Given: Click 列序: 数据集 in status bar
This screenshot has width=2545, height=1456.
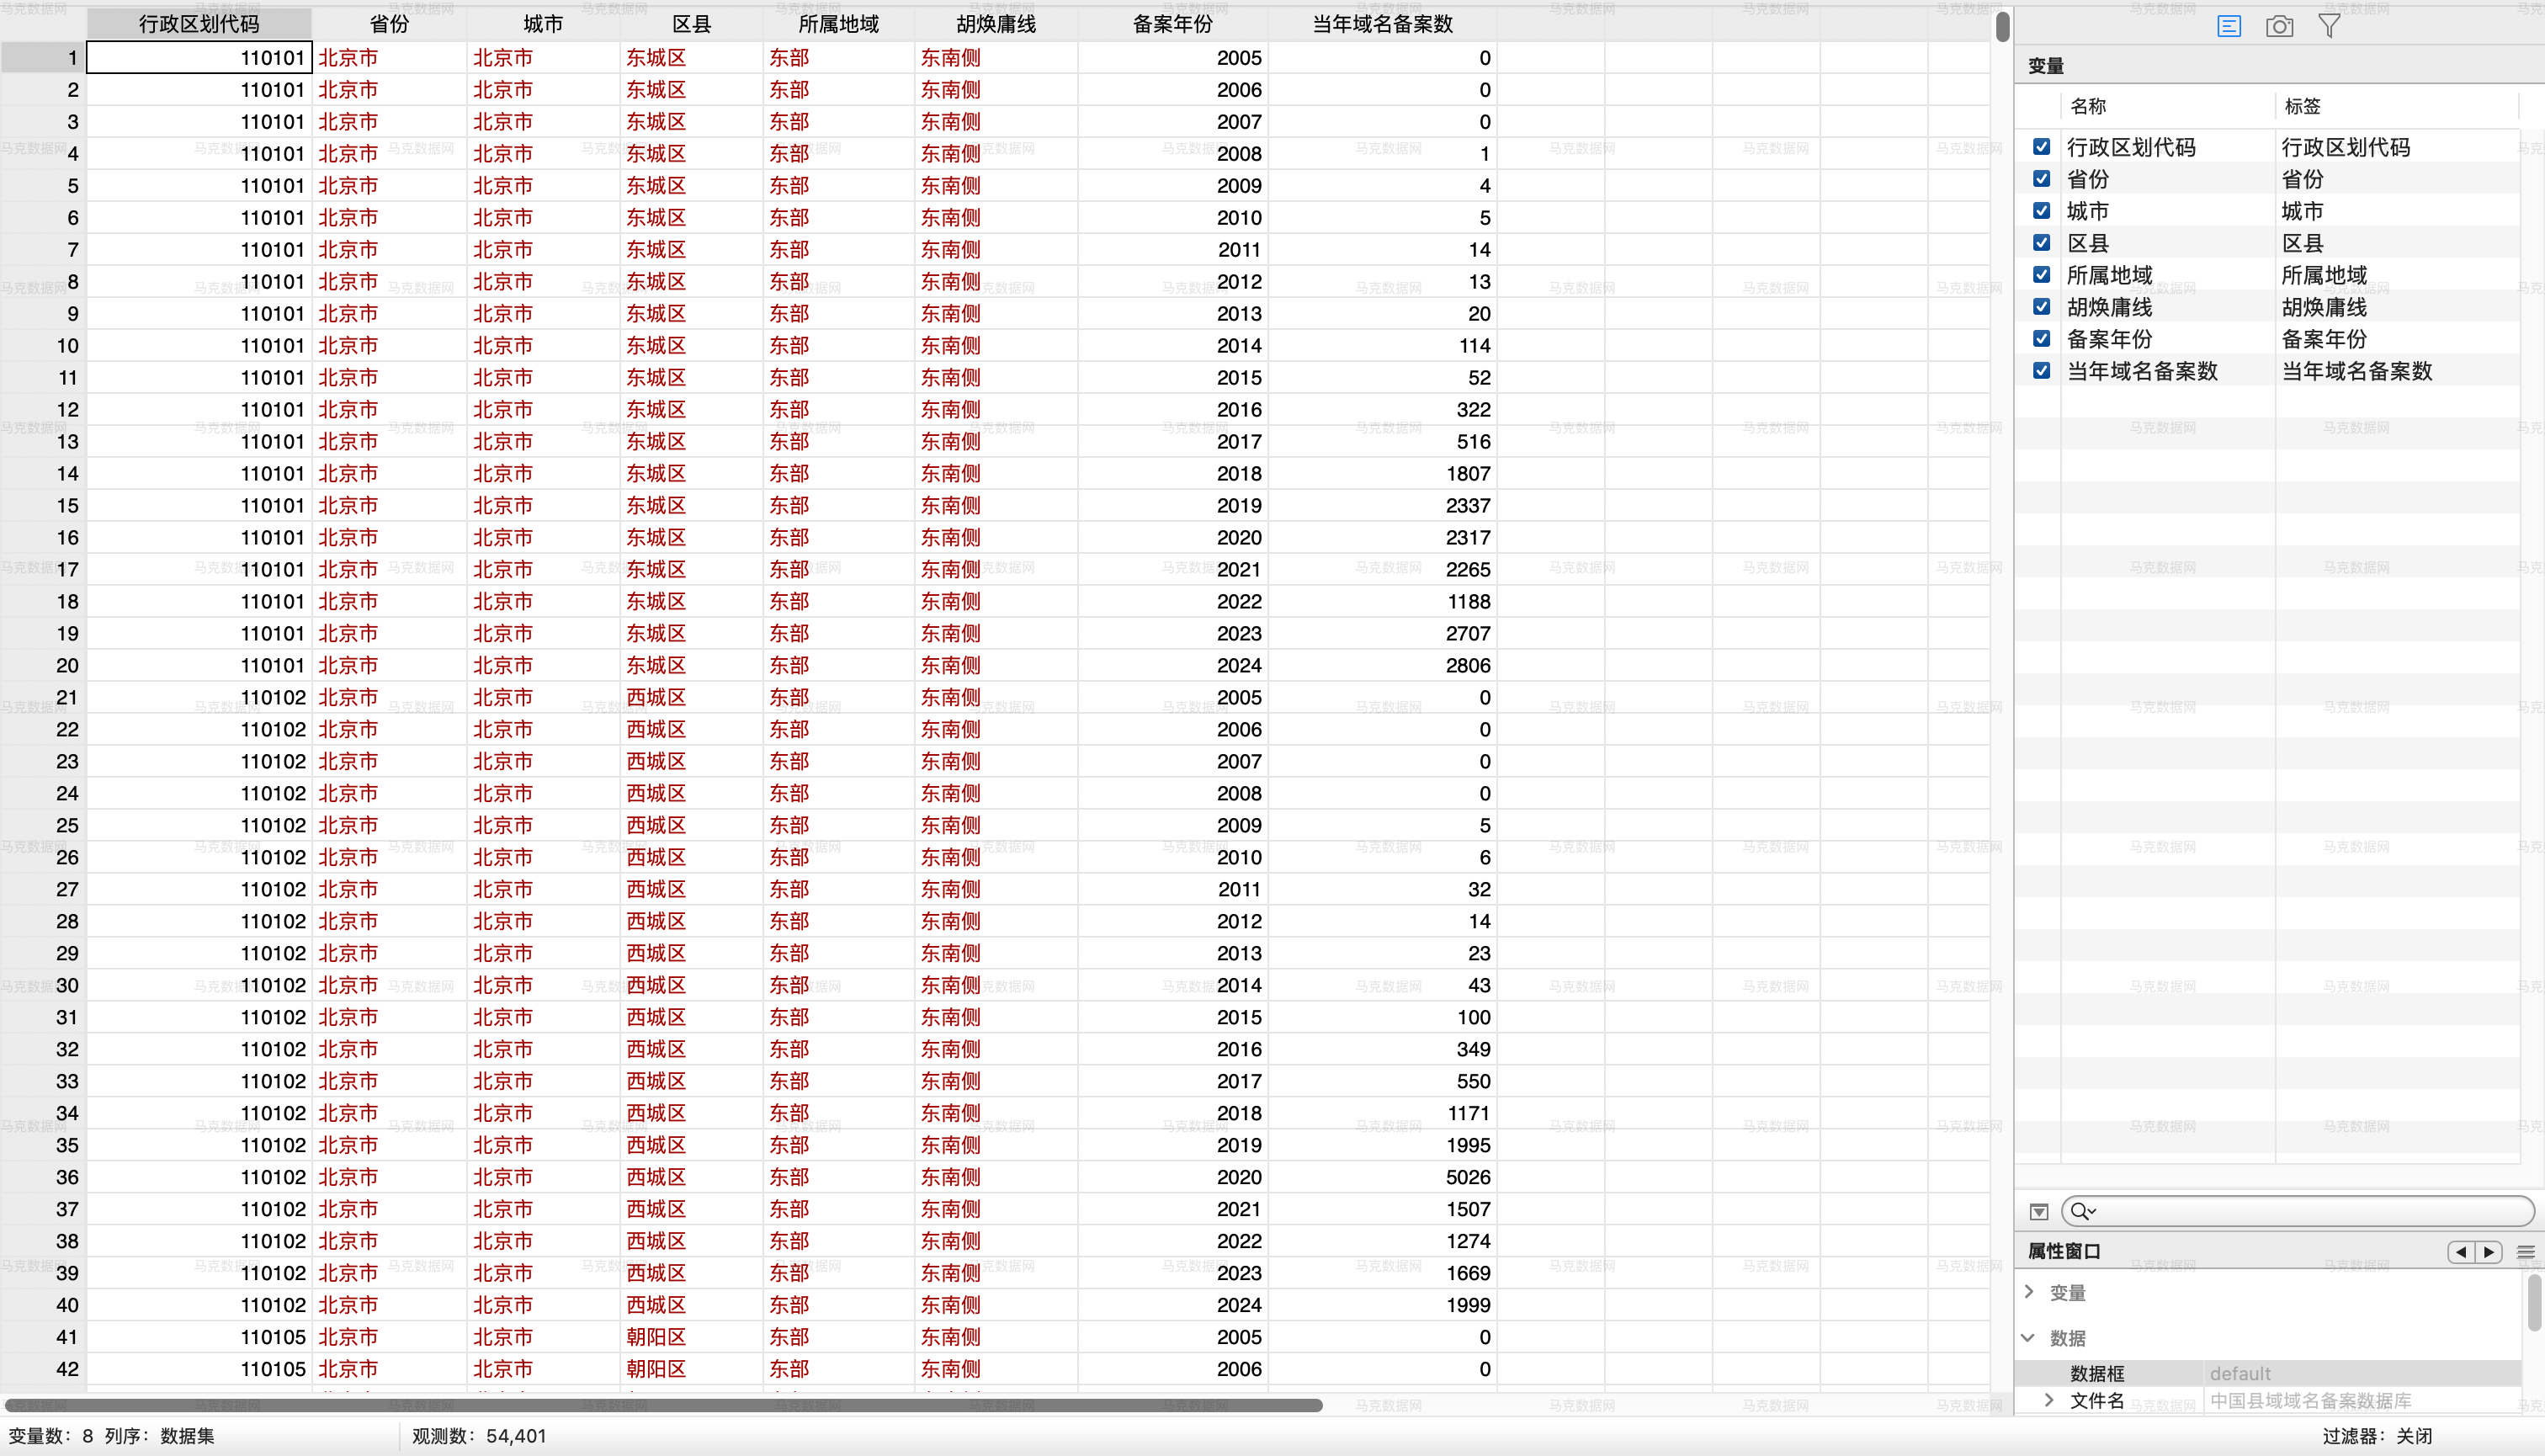Looking at the screenshot, I should 159,1436.
